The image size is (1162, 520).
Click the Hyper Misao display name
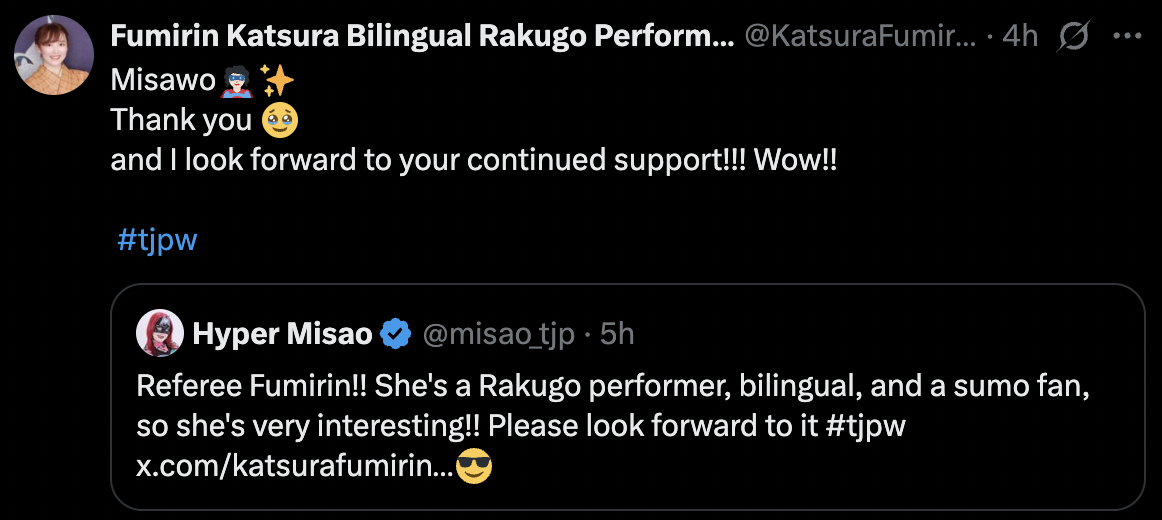(x=282, y=334)
